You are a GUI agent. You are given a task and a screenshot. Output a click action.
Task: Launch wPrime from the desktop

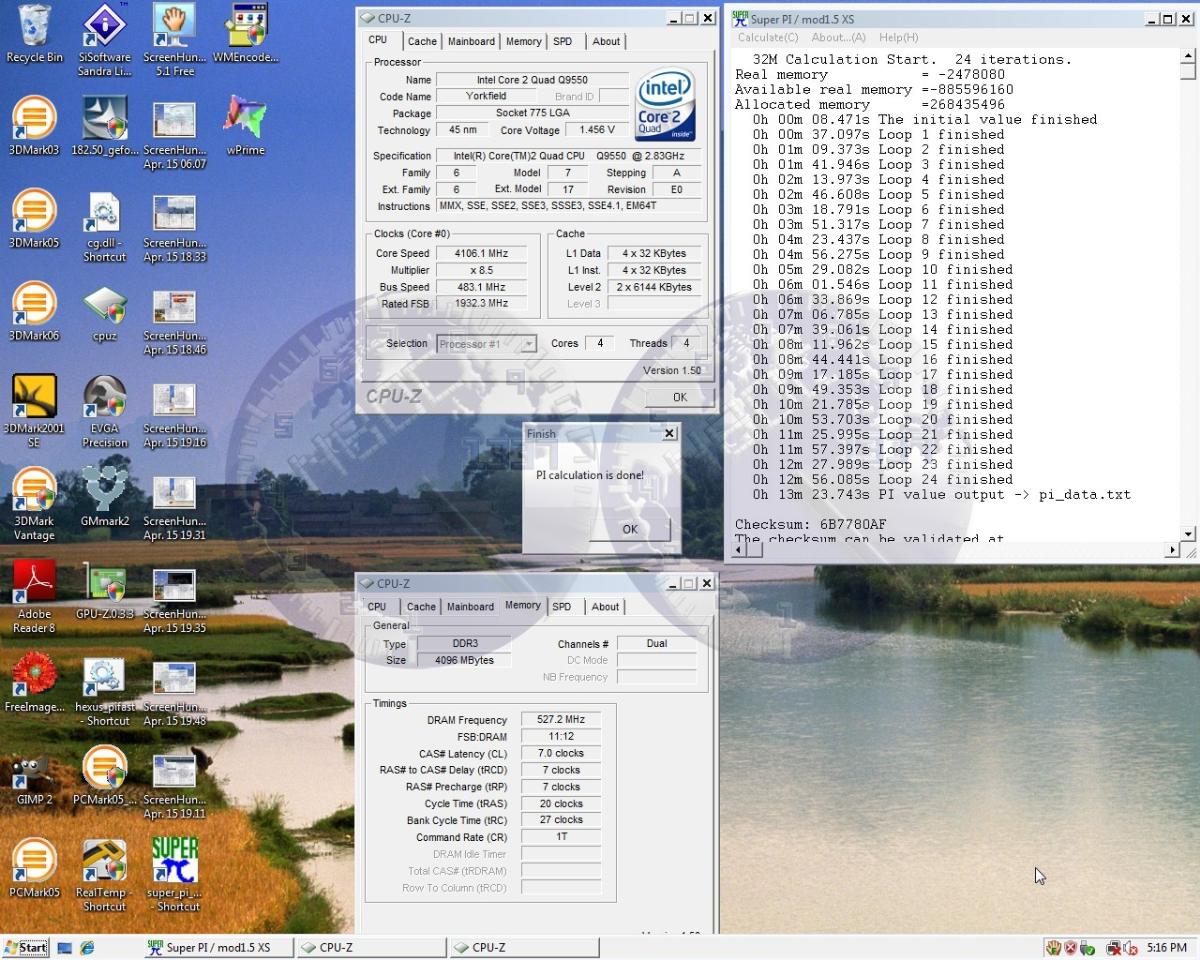246,127
